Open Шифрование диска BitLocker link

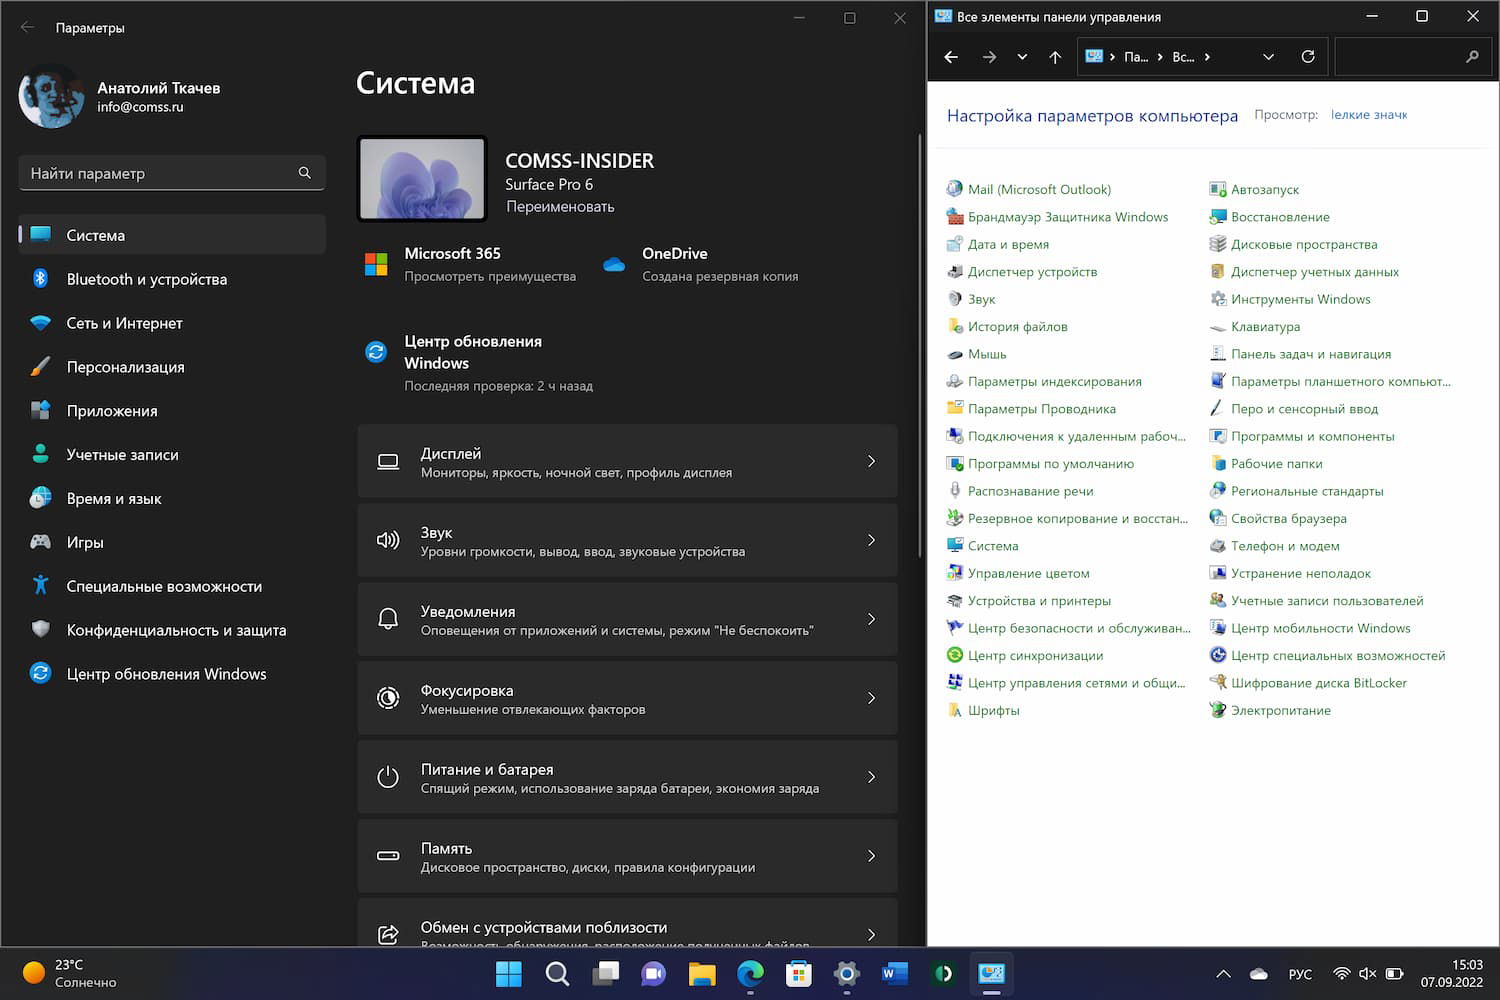(1318, 683)
